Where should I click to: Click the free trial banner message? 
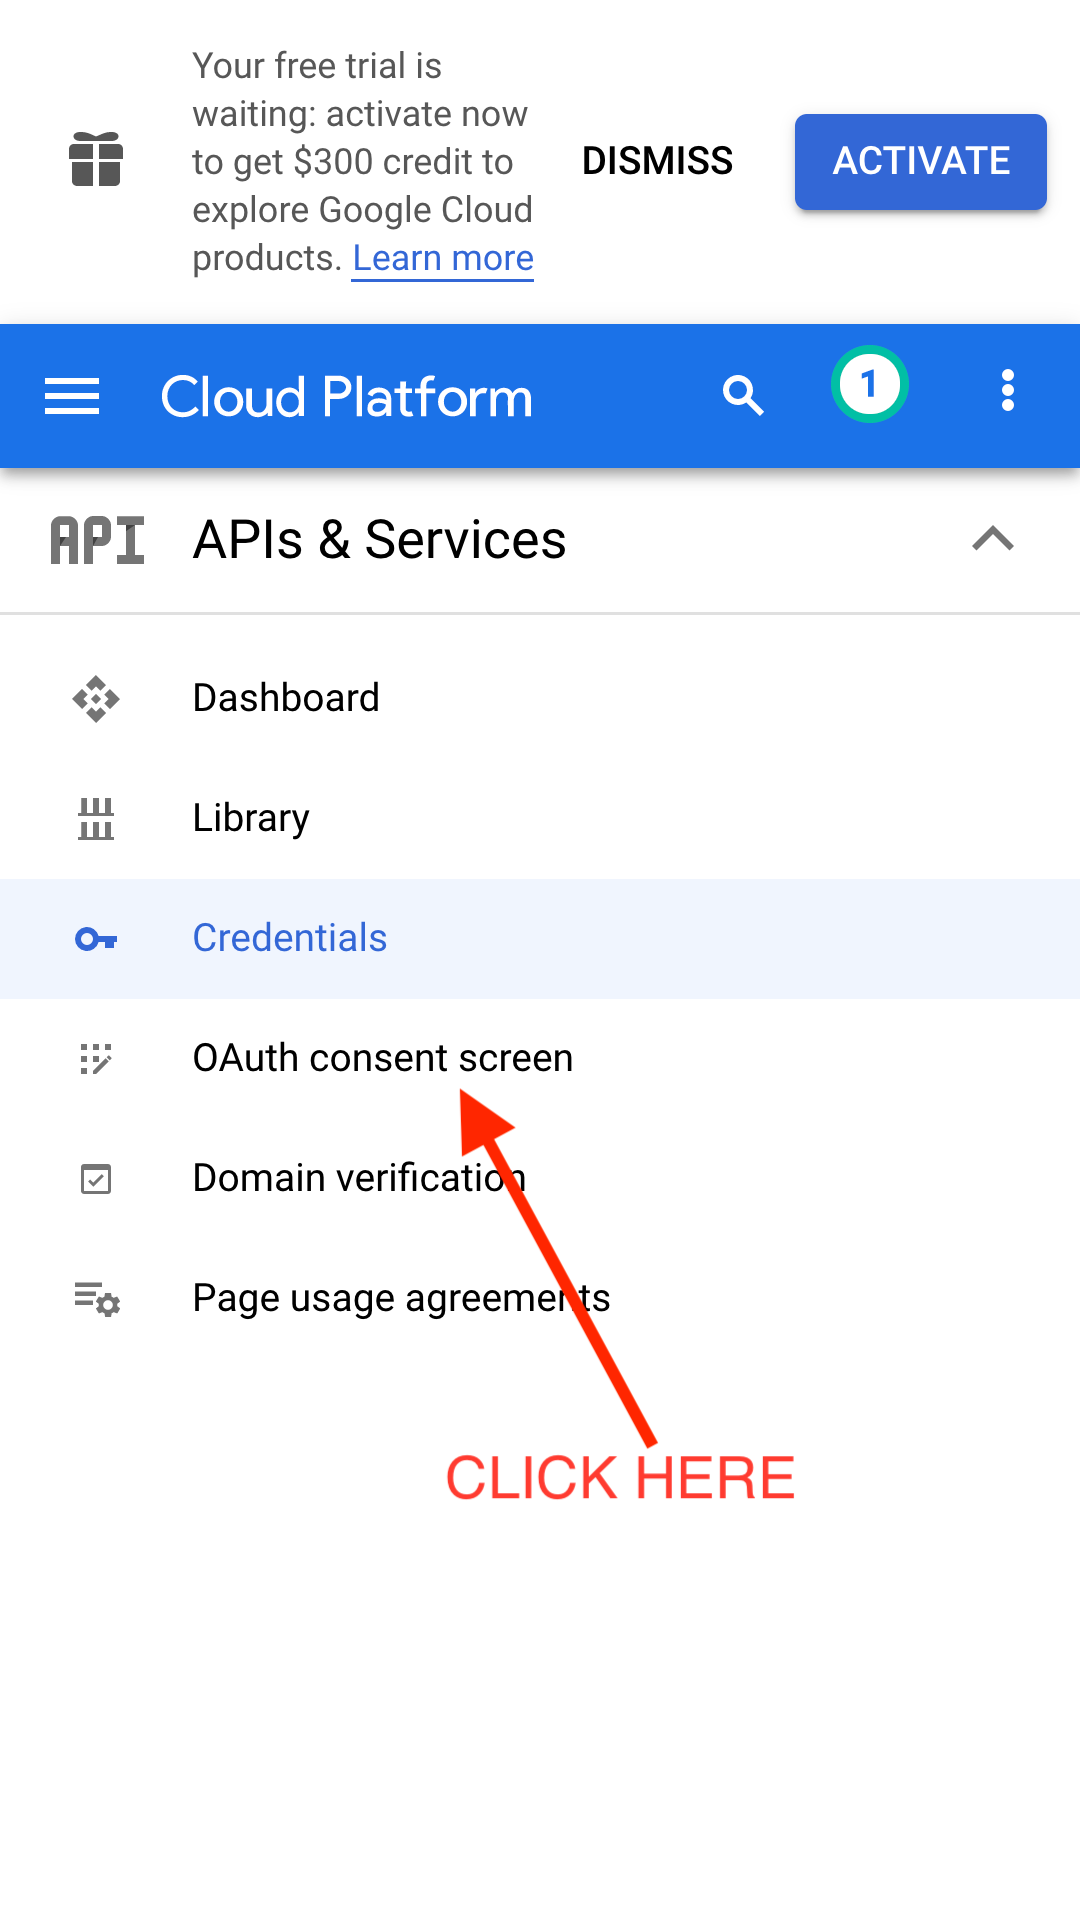(362, 162)
